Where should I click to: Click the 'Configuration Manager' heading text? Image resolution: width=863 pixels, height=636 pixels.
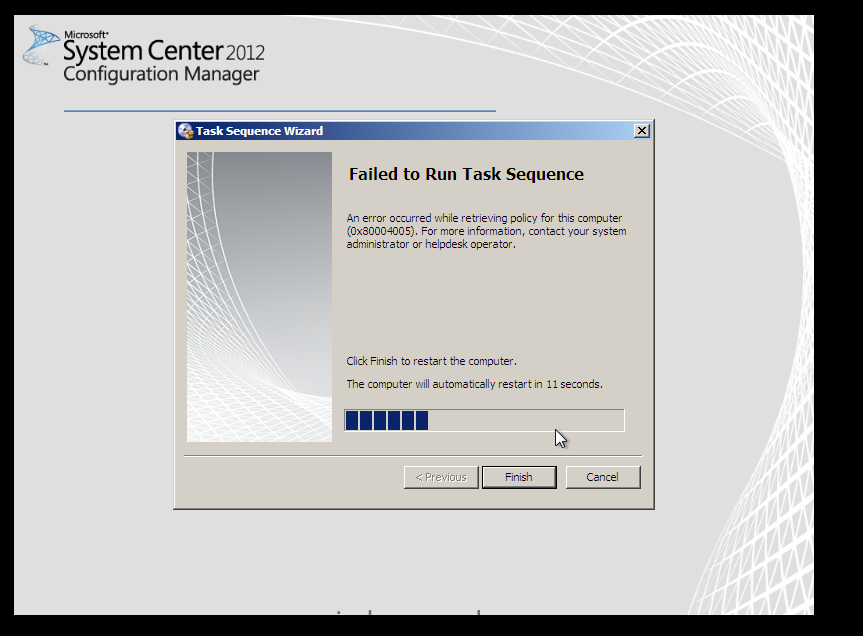tap(161, 74)
